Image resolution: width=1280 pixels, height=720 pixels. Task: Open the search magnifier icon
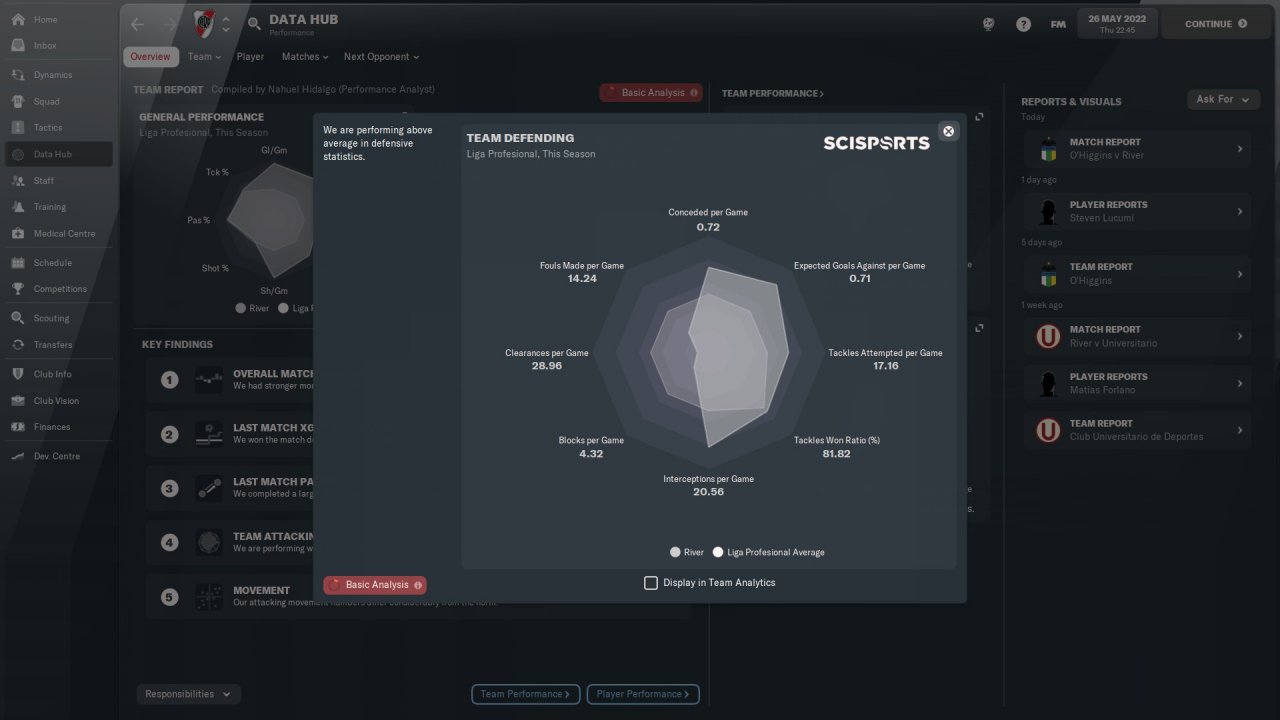coord(254,24)
